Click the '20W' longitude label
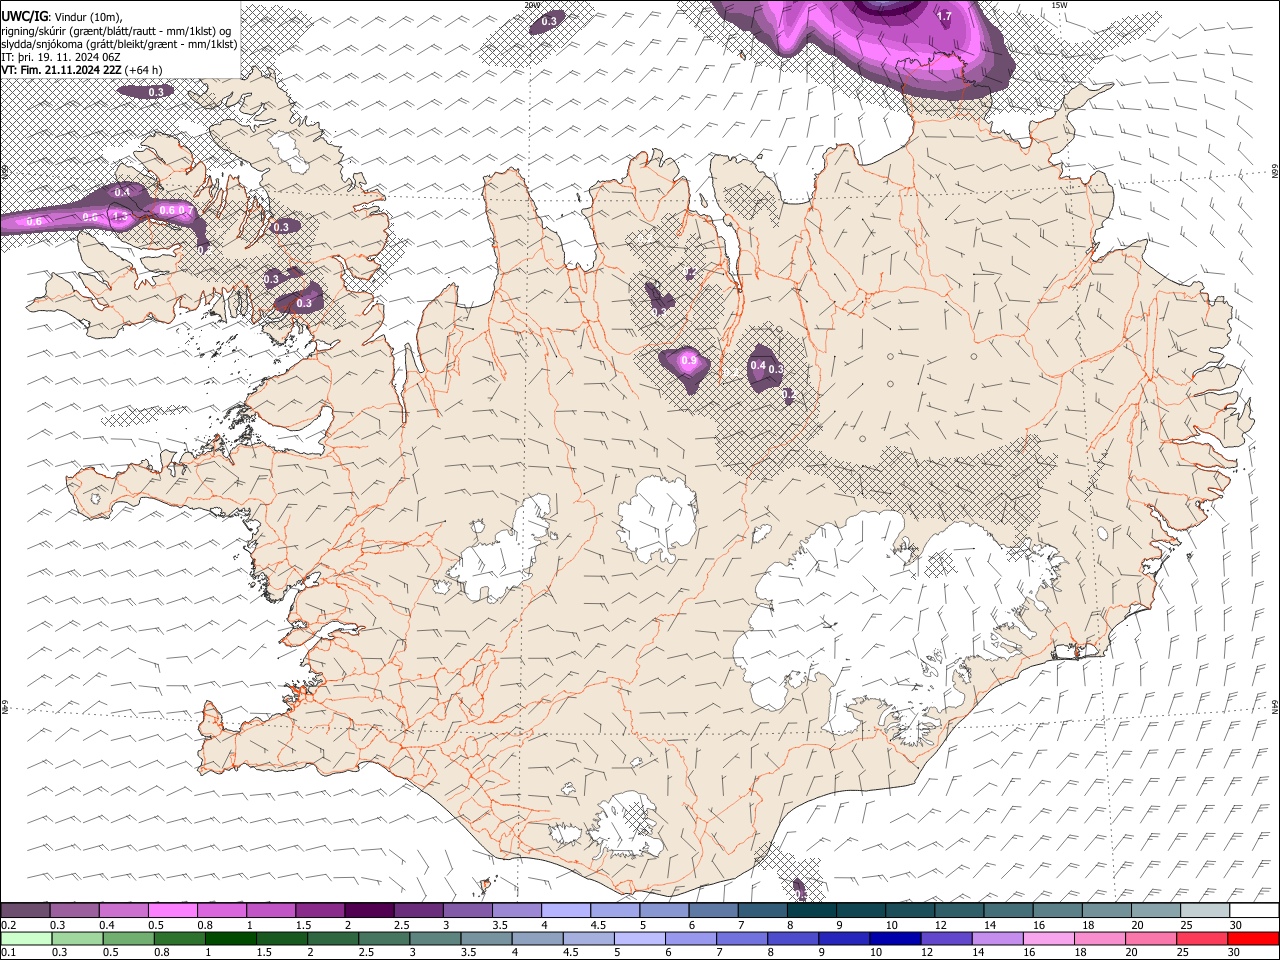Image resolution: width=1280 pixels, height=960 pixels. (x=532, y=5)
